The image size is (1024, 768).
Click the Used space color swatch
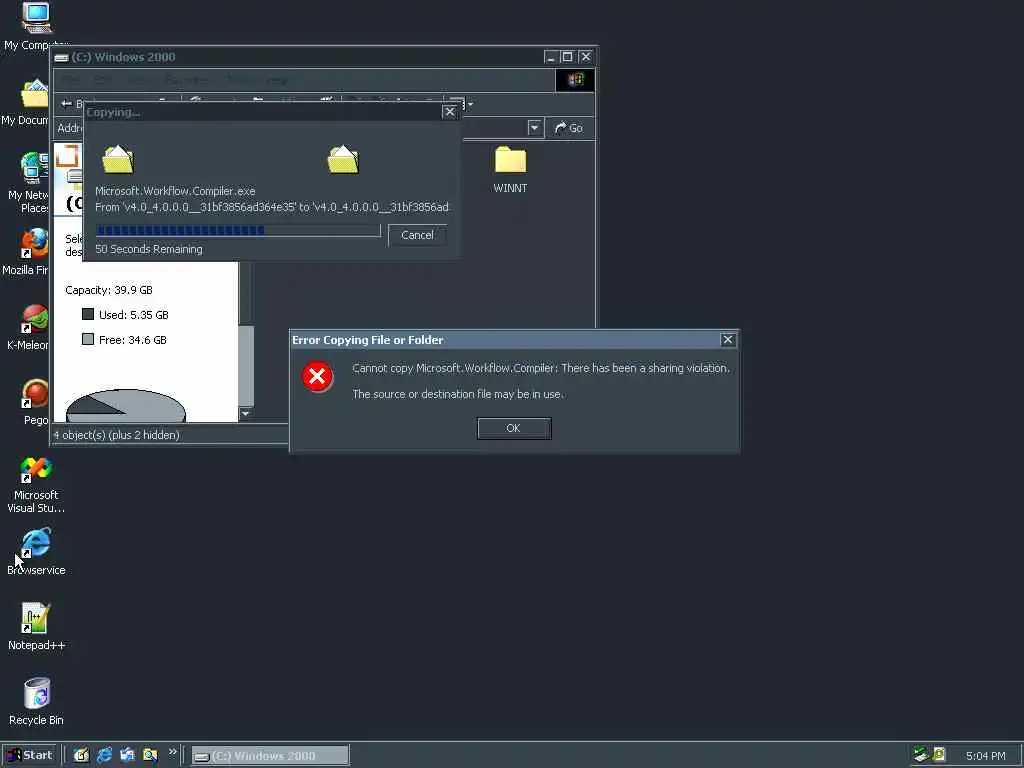coord(88,314)
